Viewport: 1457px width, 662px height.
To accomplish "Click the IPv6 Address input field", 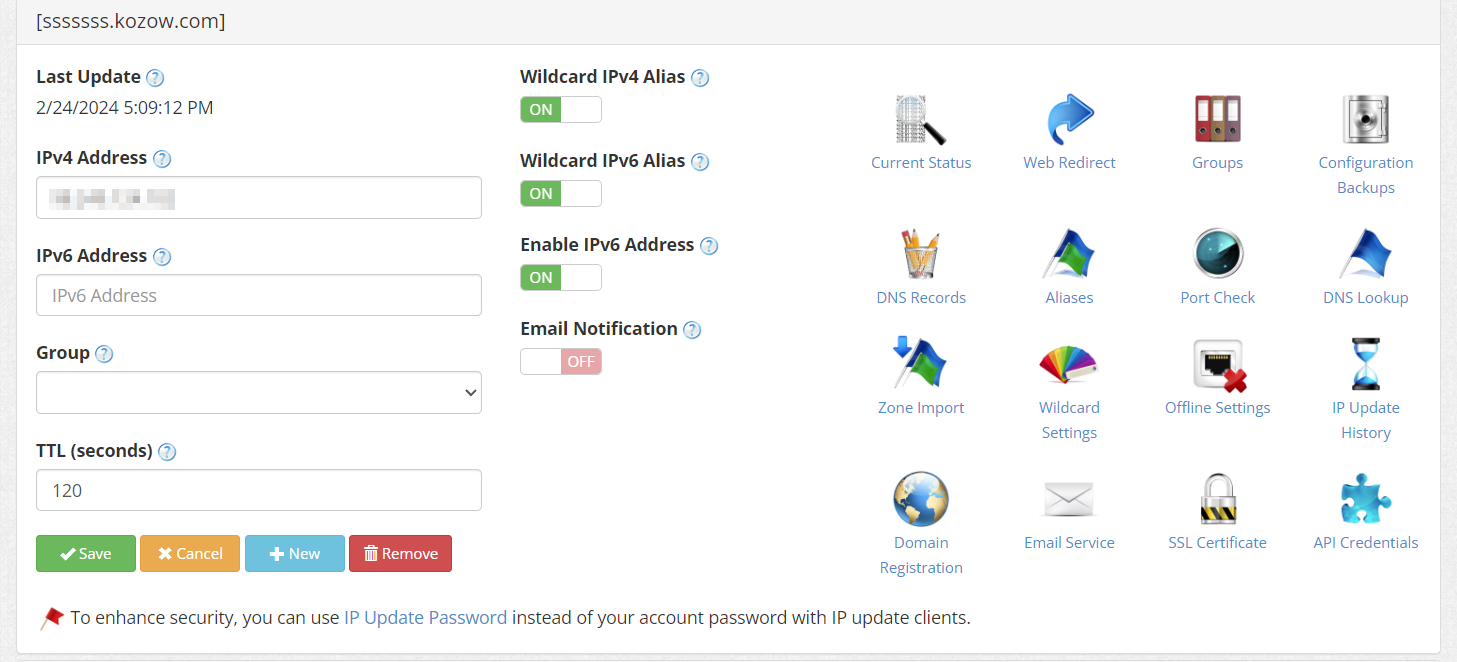I will coord(259,295).
